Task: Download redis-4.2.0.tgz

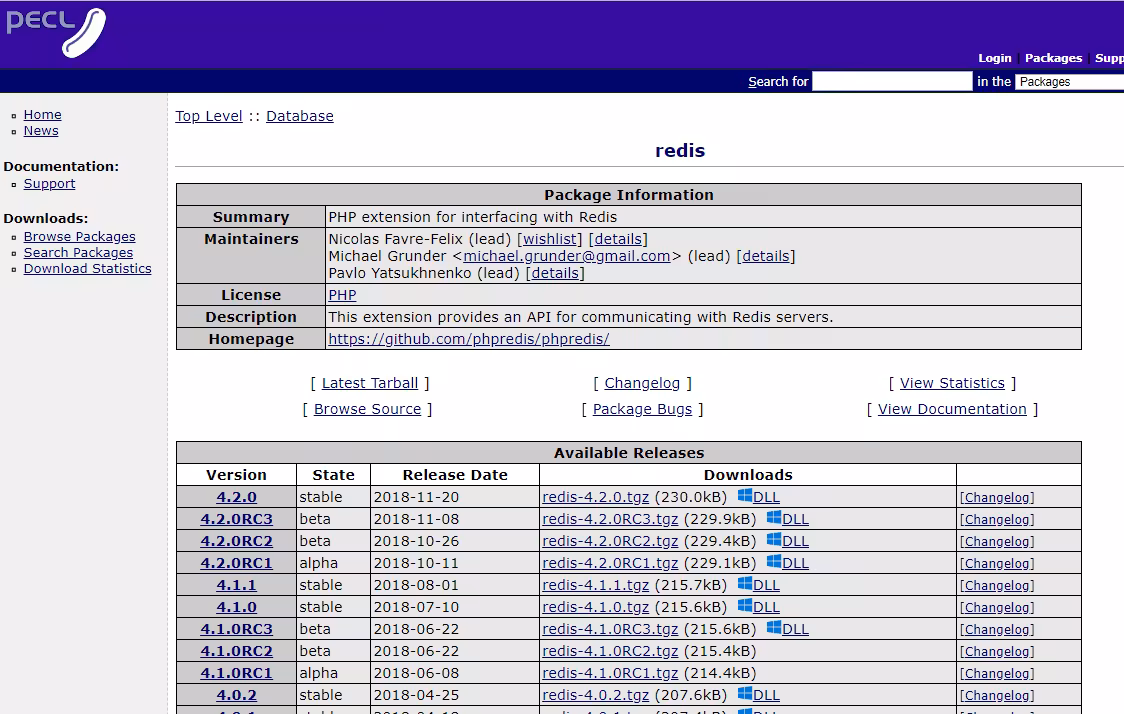Action: [x=596, y=497]
